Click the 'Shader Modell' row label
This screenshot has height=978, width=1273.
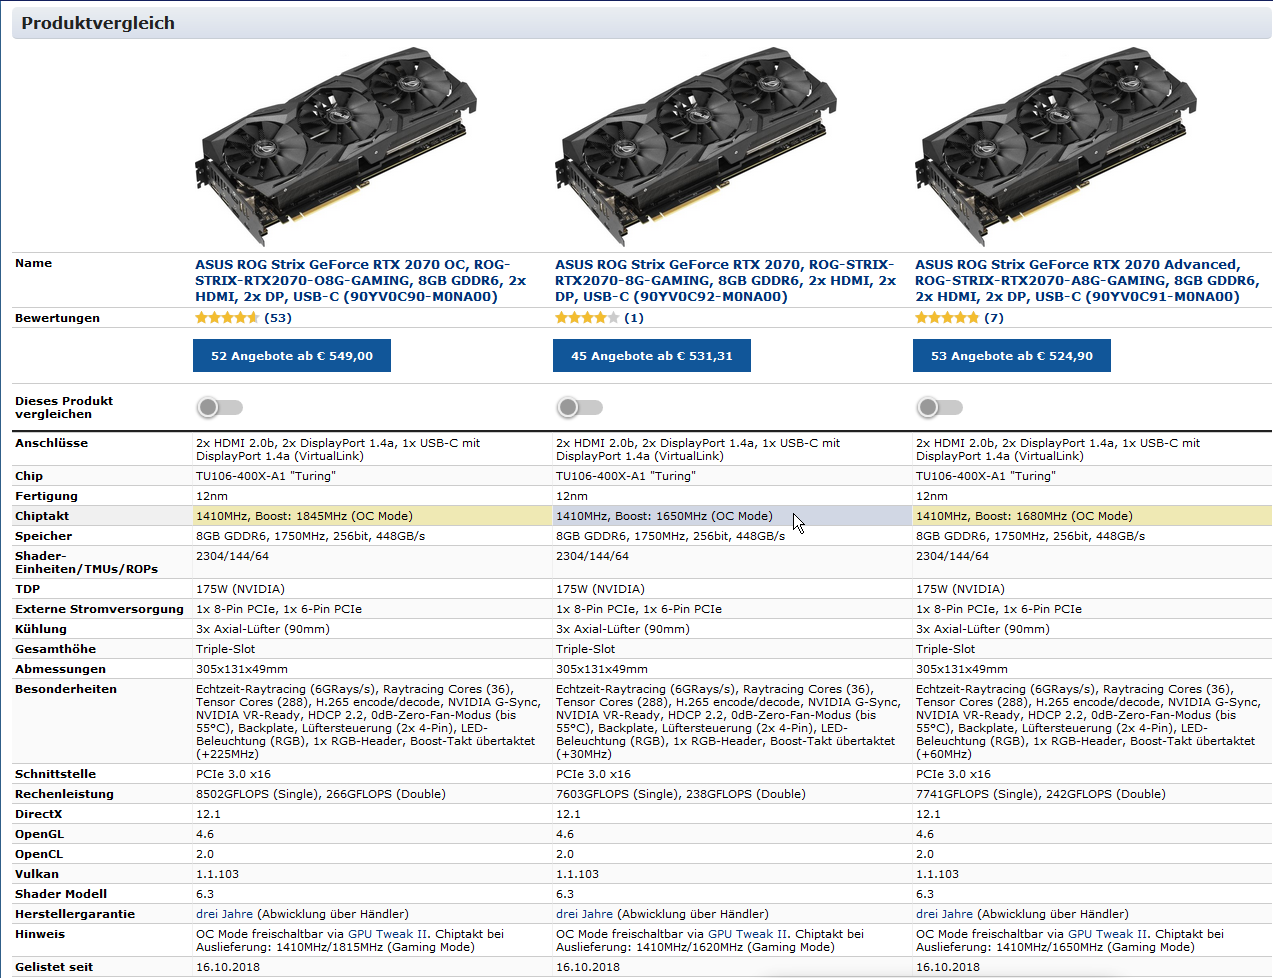tap(61, 894)
